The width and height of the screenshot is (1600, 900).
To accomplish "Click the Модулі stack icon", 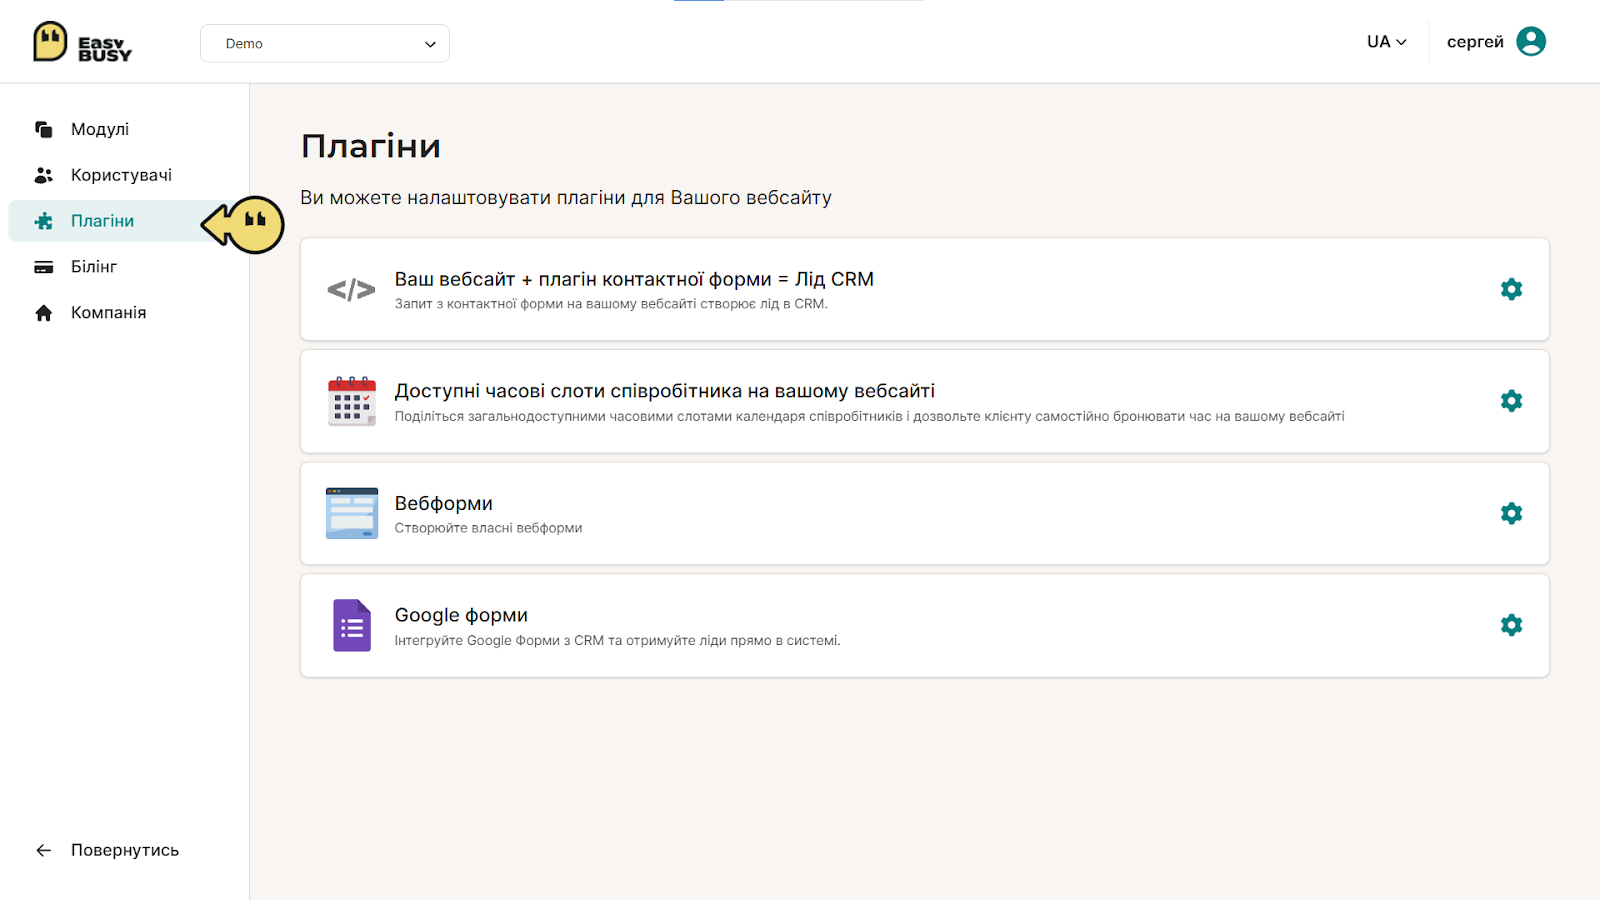I will [x=44, y=129].
